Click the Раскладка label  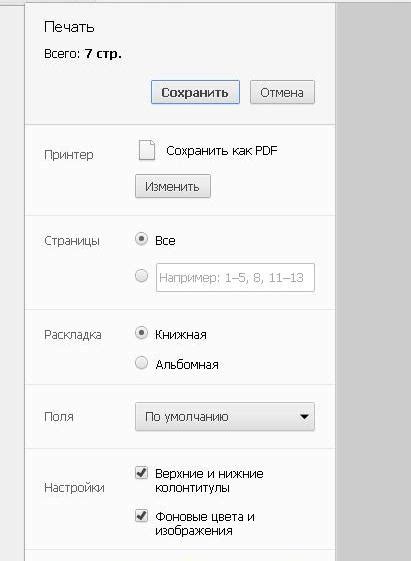[x=73, y=335]
